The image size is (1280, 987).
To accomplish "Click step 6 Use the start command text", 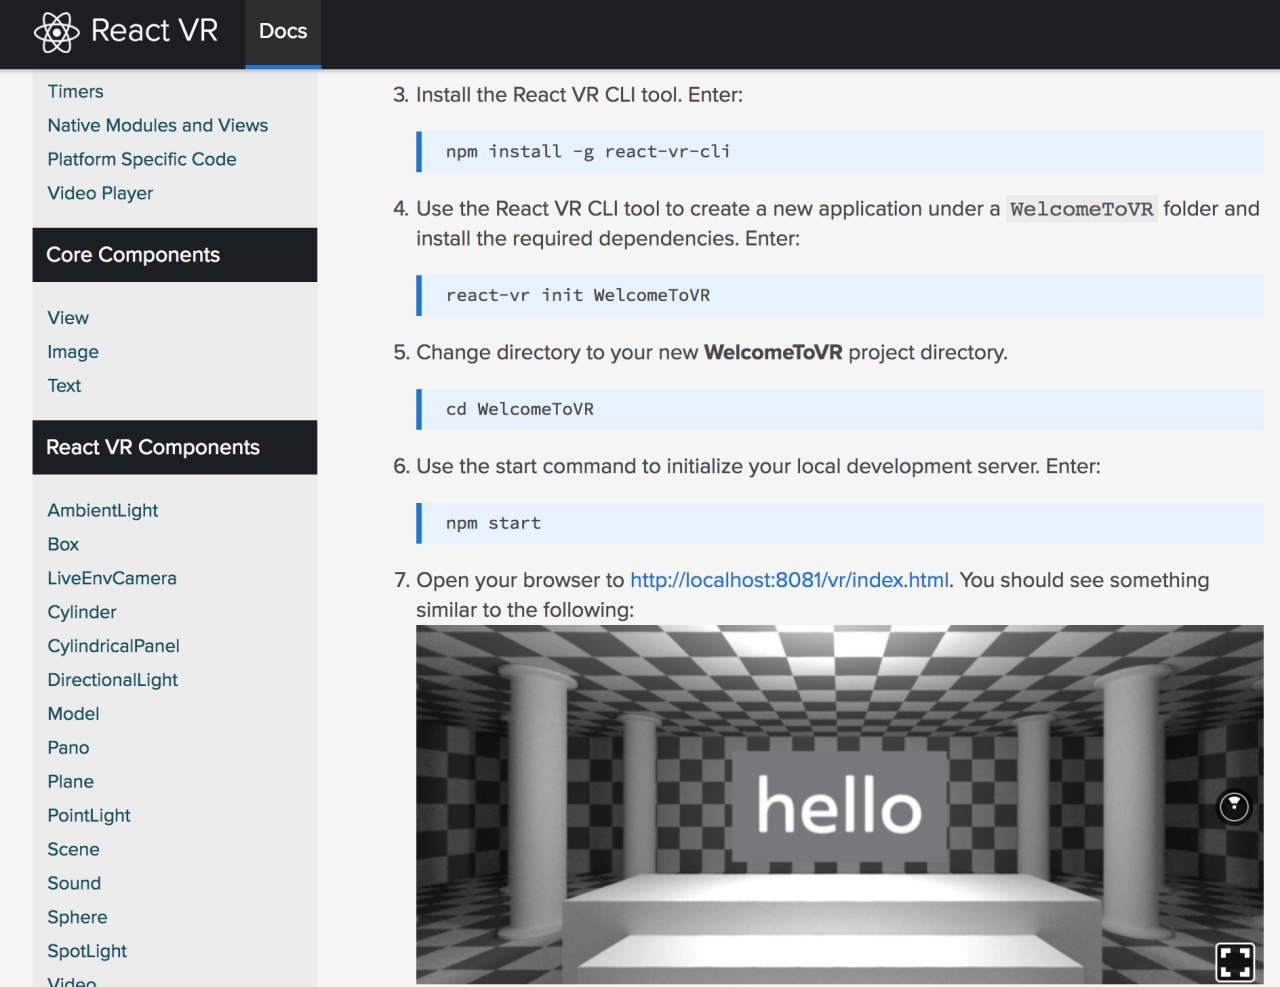I will [758, 467].
